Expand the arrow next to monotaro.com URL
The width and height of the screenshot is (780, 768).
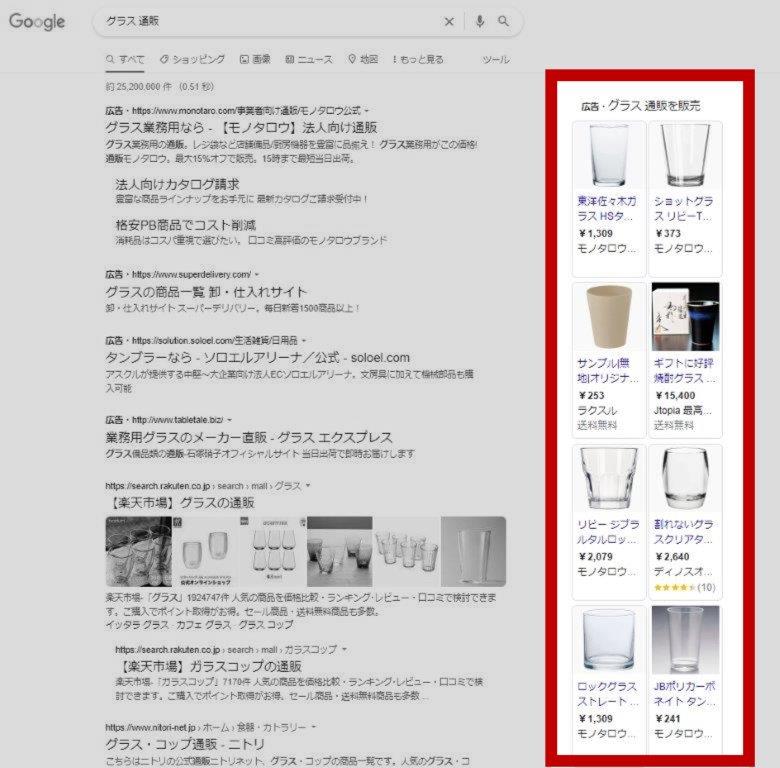pyautogui.click(x=367, y=110)
